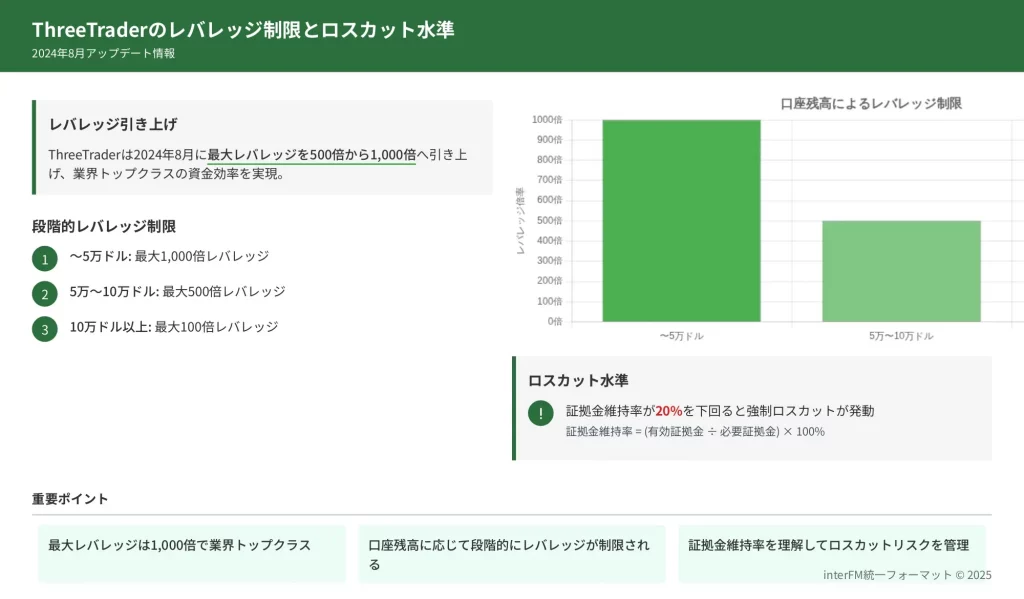Click the red 20% margin level text
The height and width of the screenshot is (599, 1024).
click(668, 411)
